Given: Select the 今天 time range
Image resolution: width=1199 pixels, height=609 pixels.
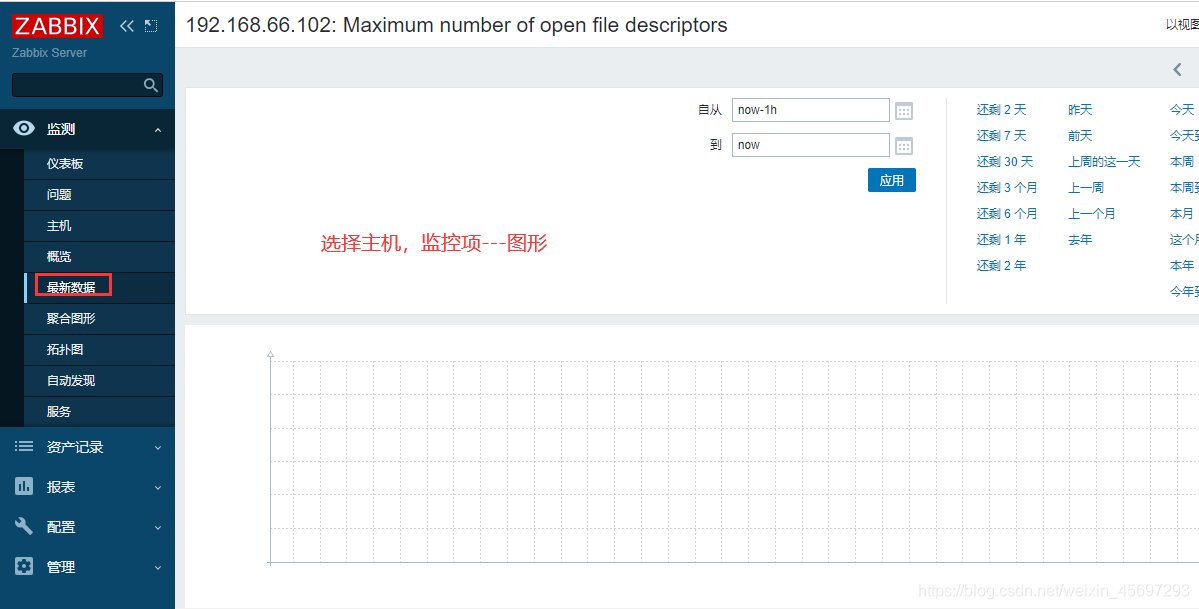Looking at the screenshot, I should (x=1181, y=109).
